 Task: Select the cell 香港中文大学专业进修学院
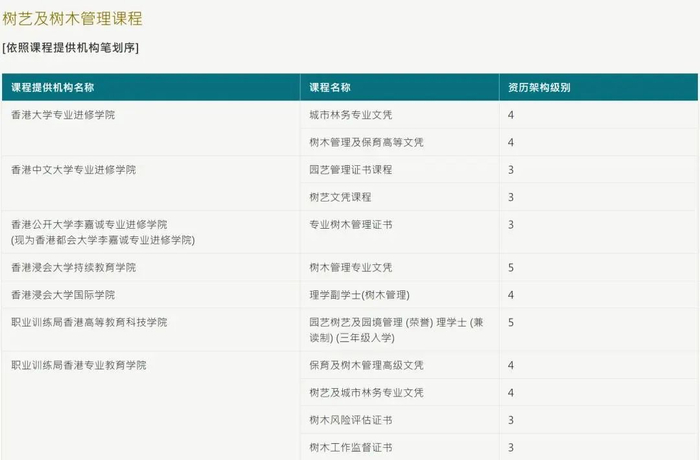73,170
